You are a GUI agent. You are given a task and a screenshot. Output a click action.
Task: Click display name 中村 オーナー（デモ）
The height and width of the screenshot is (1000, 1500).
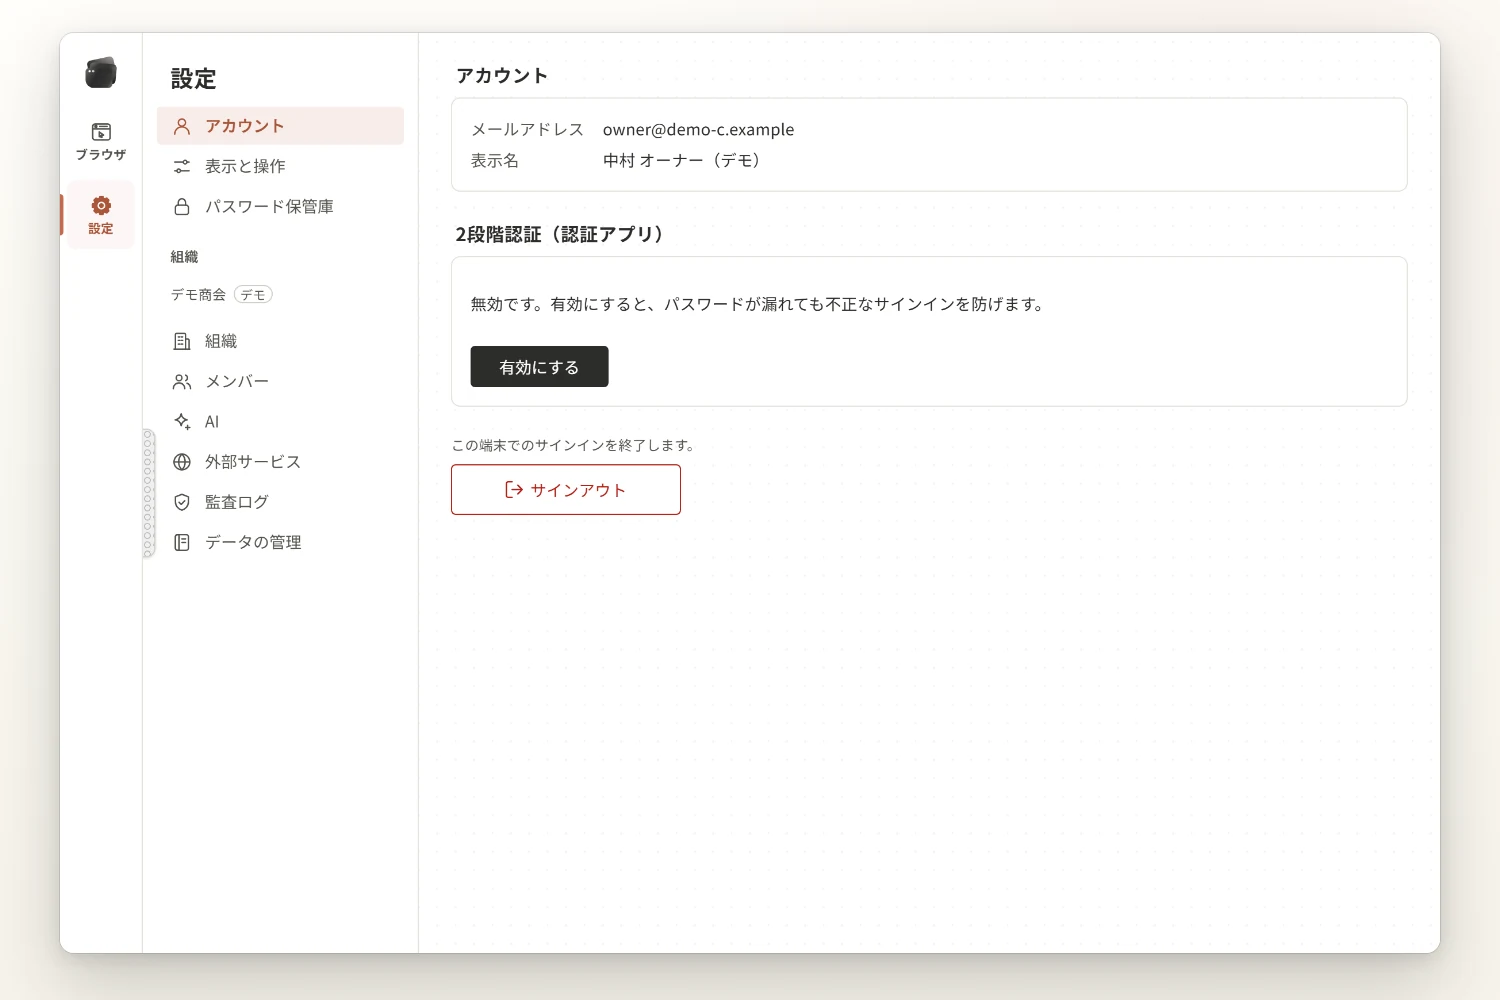tap(682, 160)
